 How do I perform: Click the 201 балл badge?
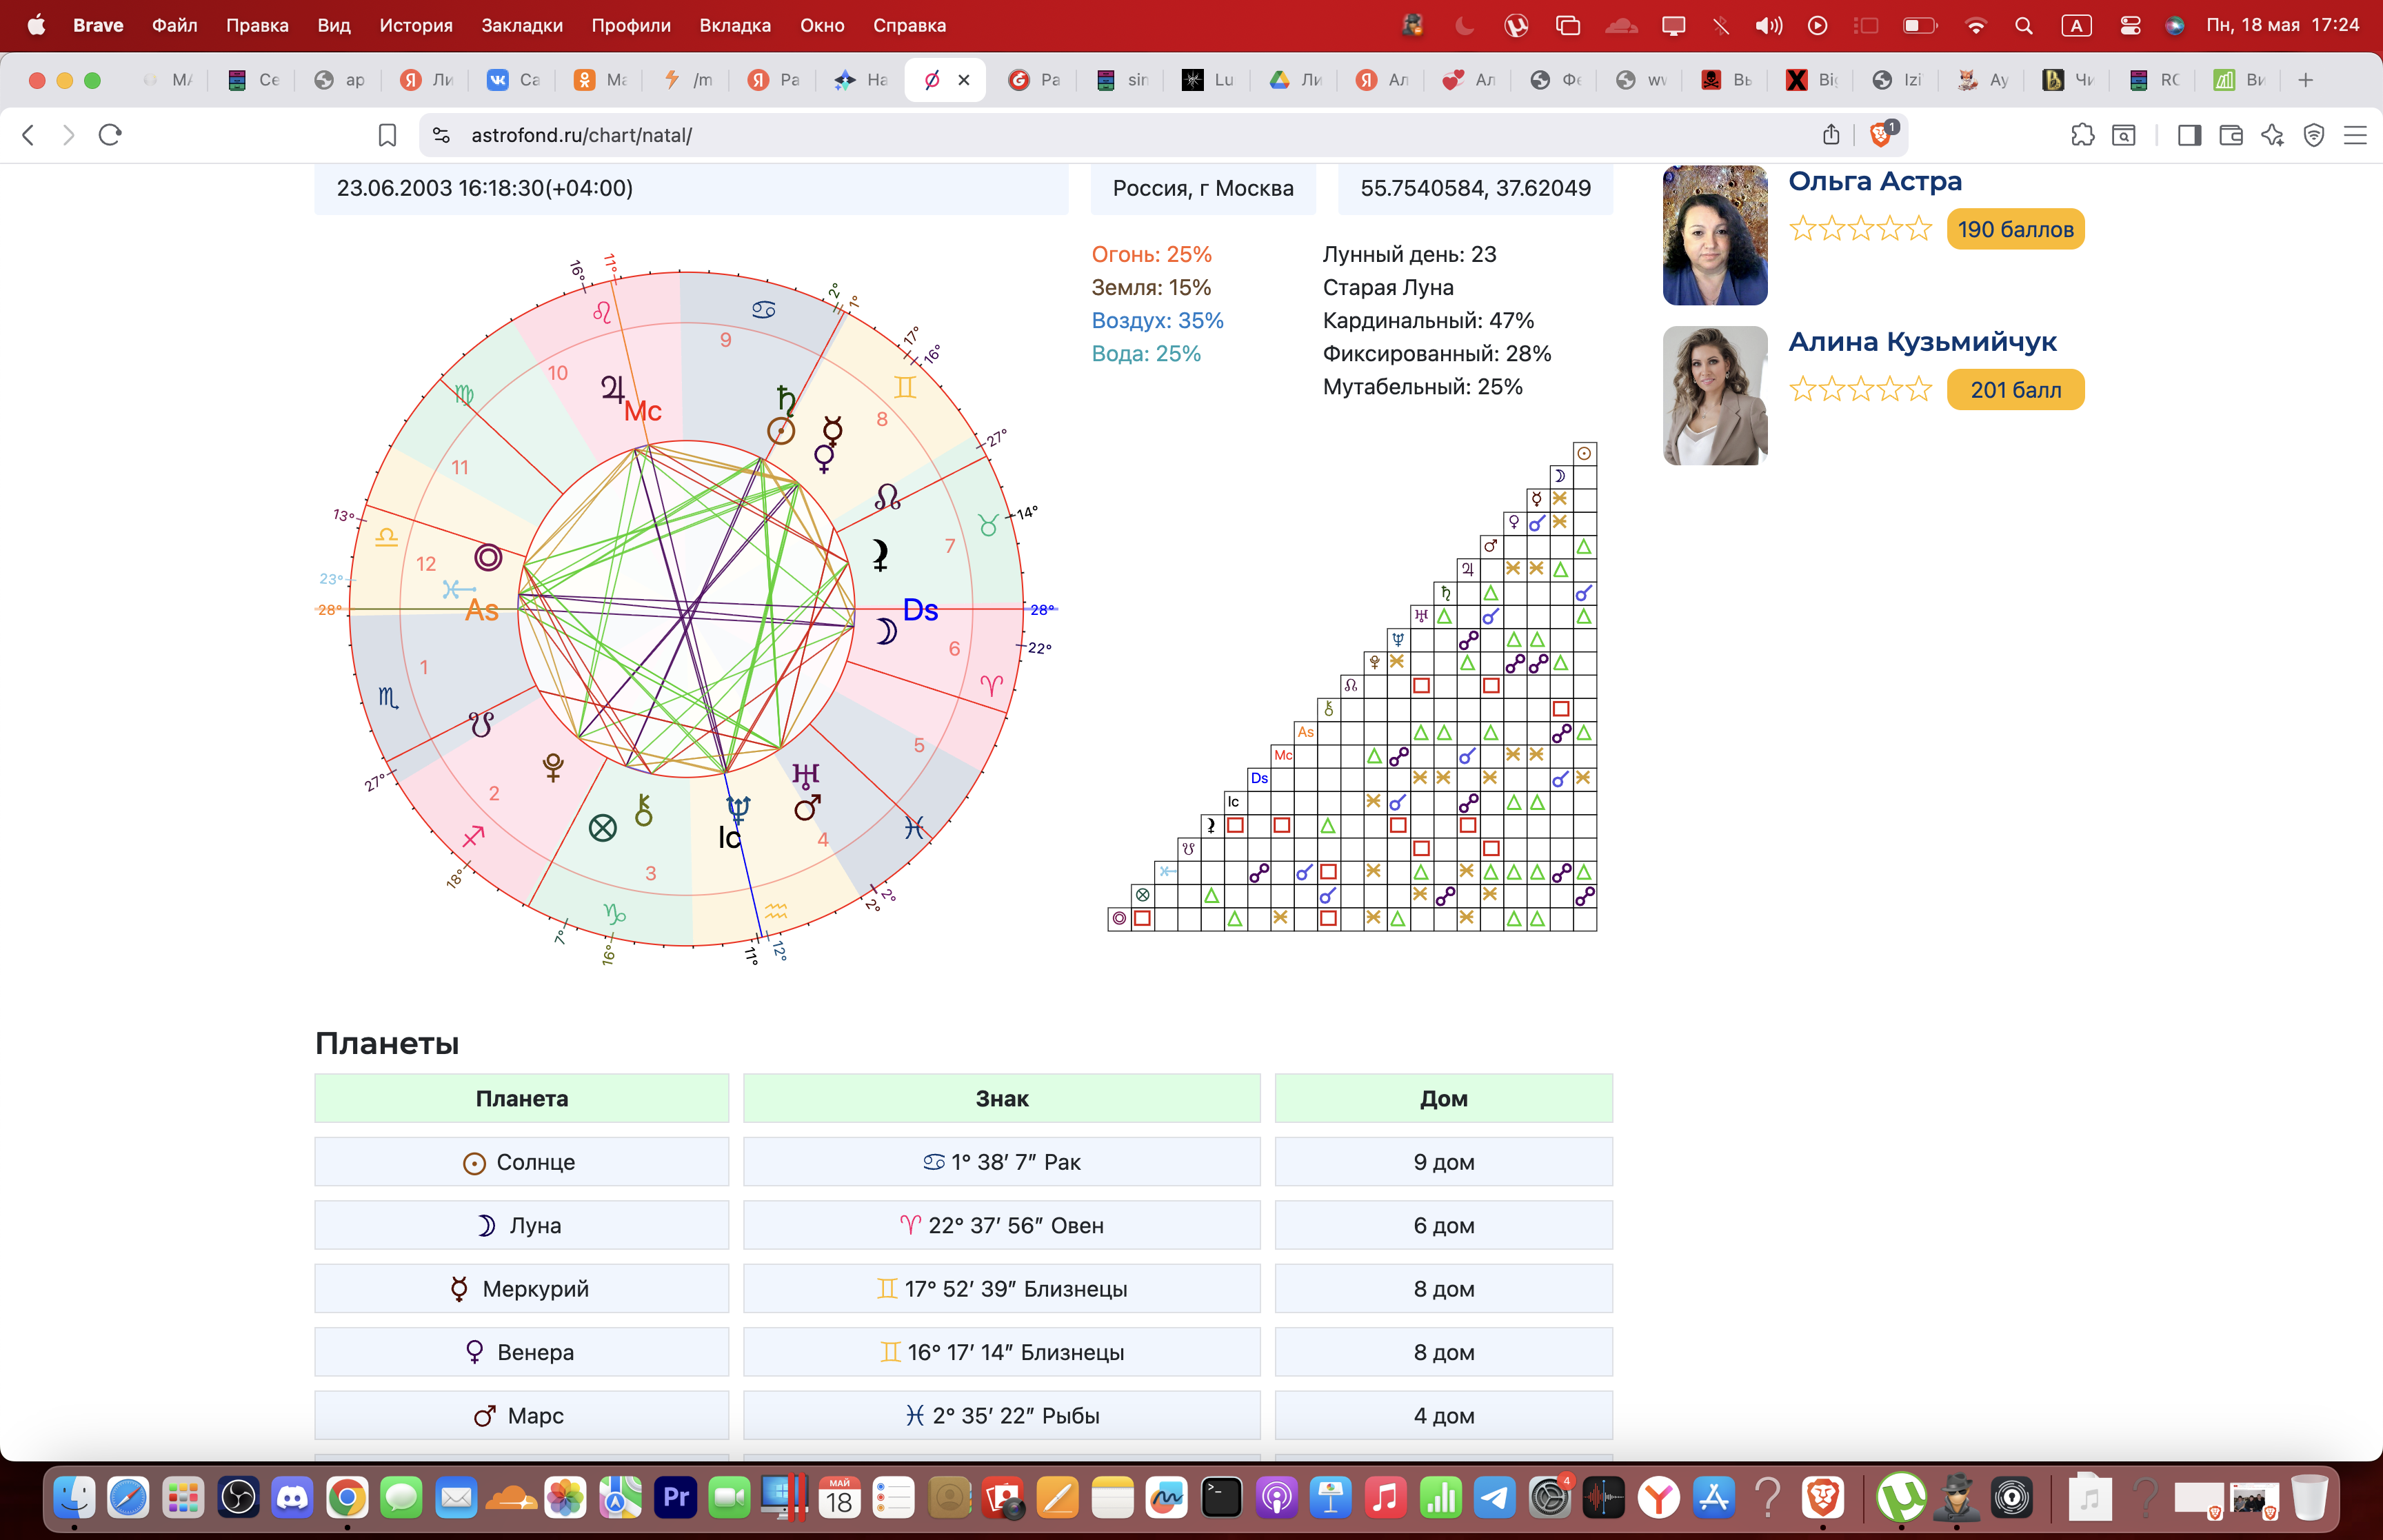coord(2015,390)
